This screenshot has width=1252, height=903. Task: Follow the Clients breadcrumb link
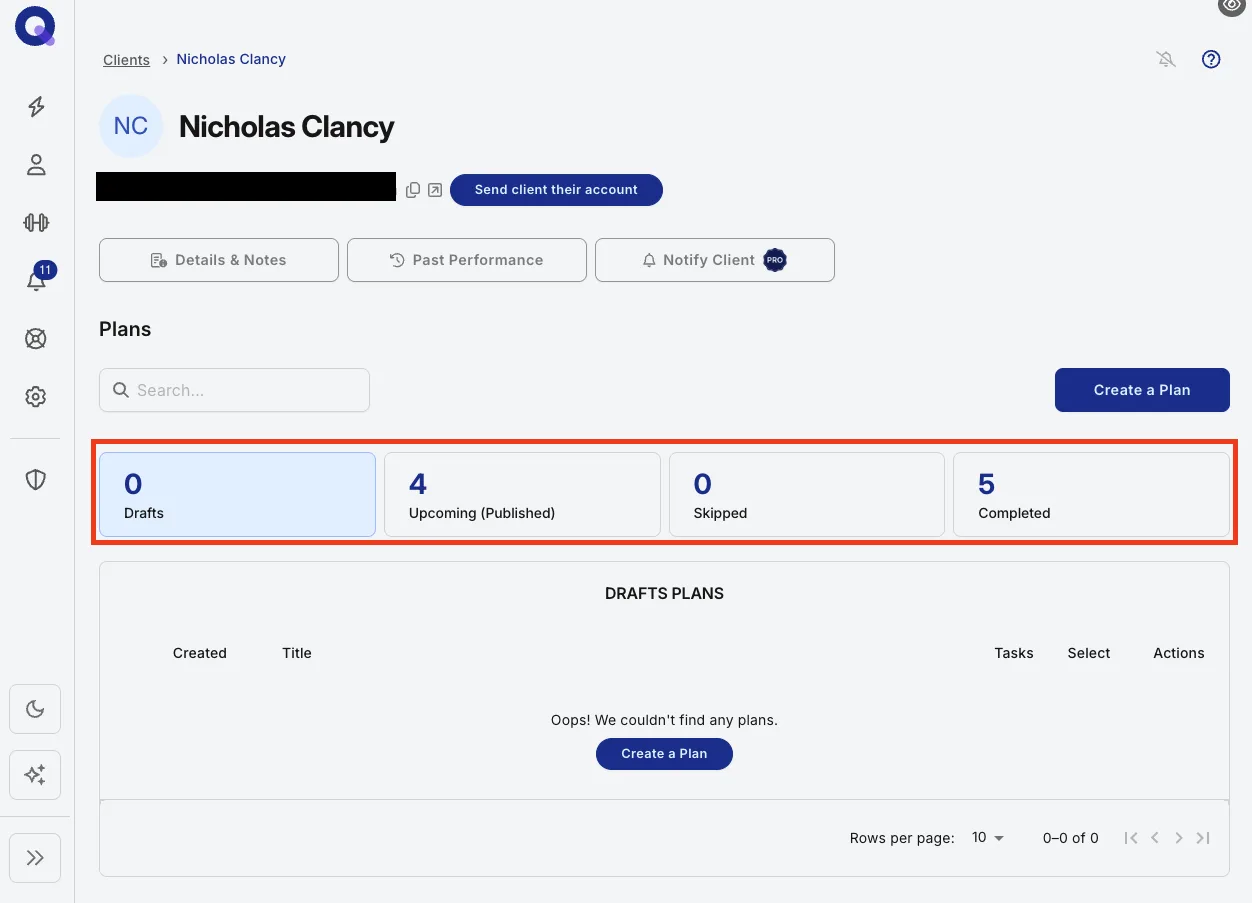click(126, 60)
